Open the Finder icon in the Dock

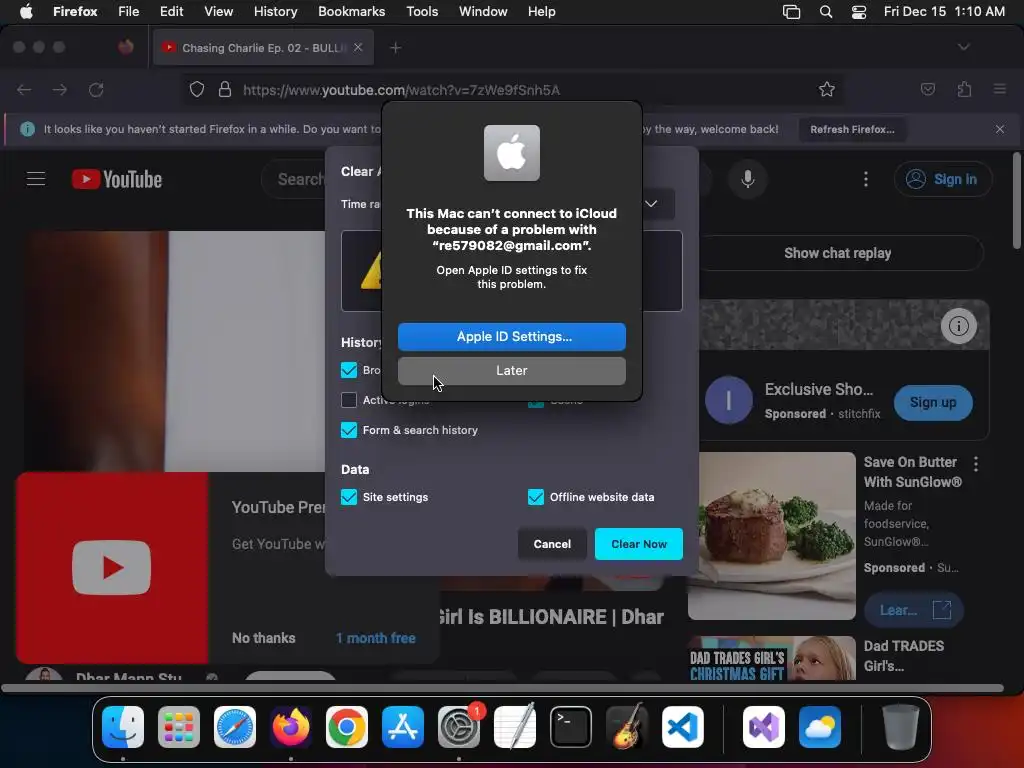click(123, 727)
